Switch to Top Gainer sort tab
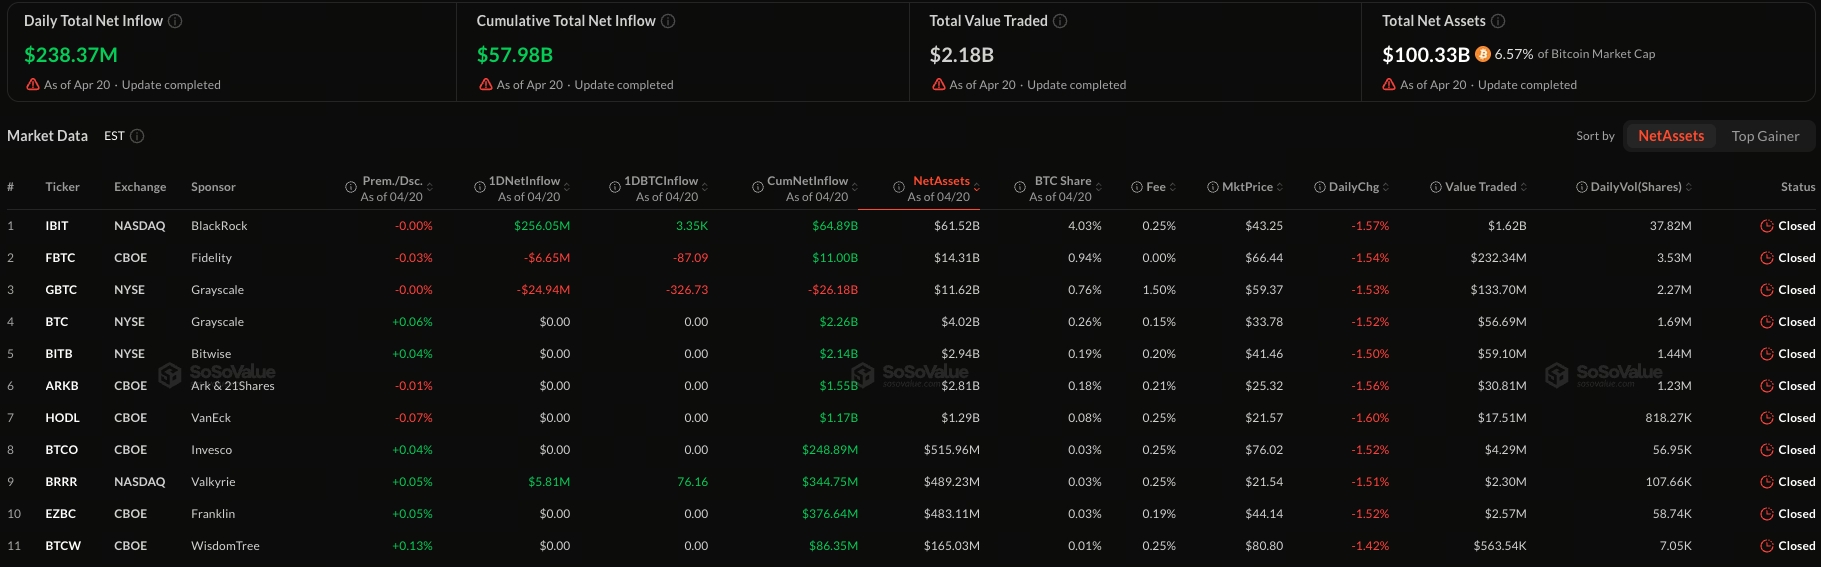 pyautogui.click(x=1765, y=136)
